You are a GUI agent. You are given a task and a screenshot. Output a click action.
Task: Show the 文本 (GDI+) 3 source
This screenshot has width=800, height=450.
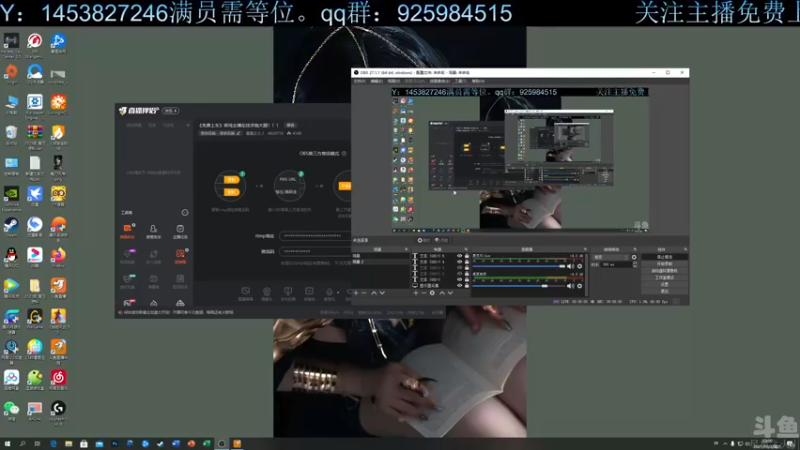pyautogui.click(x=459, y=268)
